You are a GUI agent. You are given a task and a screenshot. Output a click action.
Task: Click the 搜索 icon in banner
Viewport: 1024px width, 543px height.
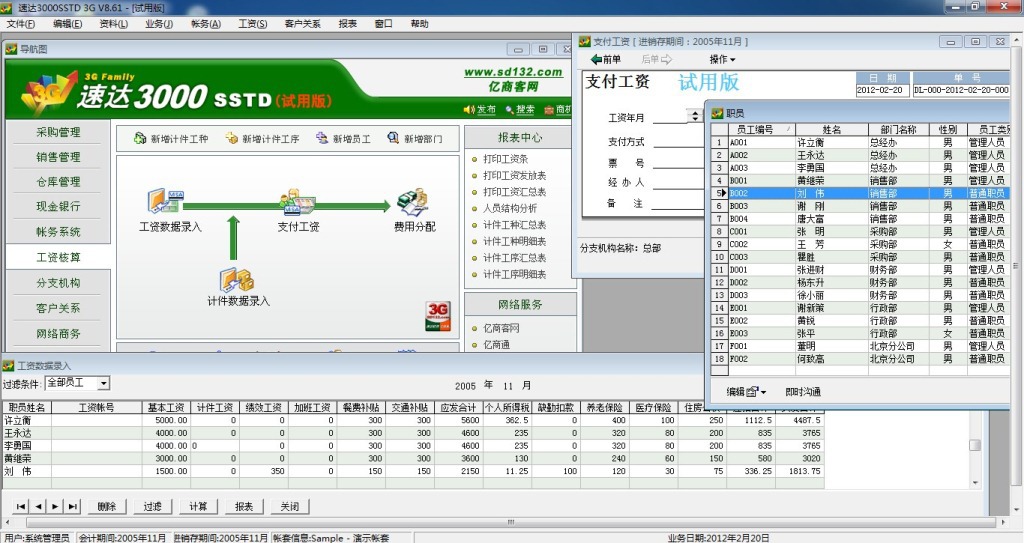tap(520, 109)
